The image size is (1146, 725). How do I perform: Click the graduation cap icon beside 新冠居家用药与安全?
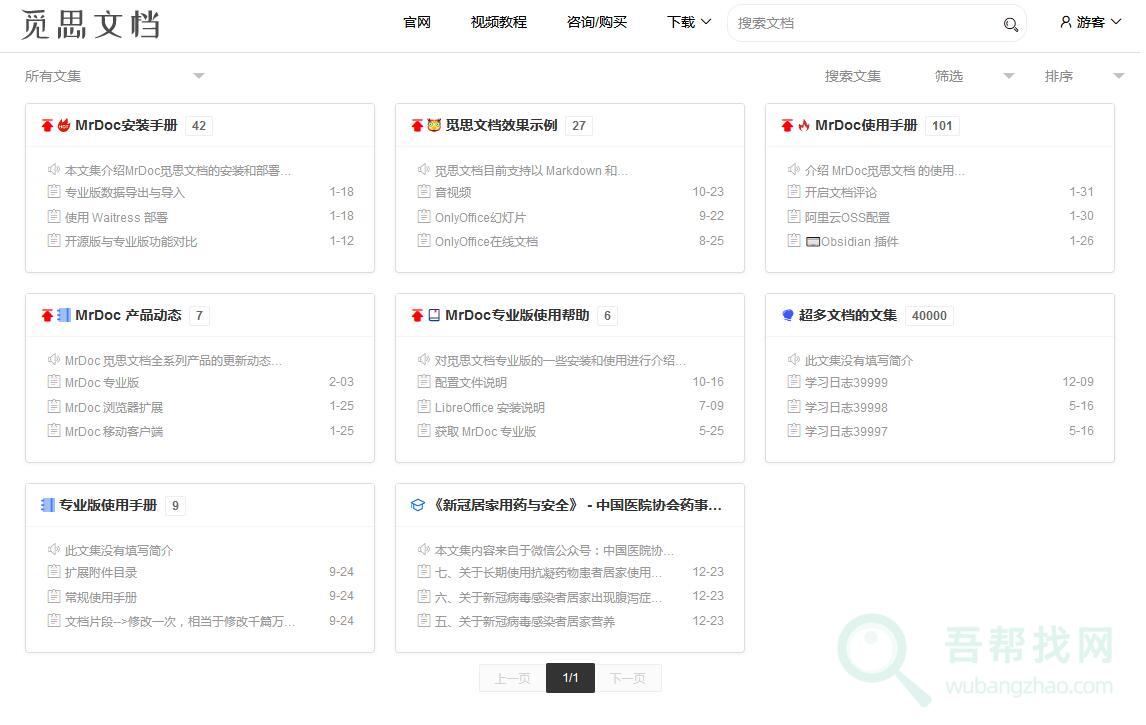tap(417, 506)
